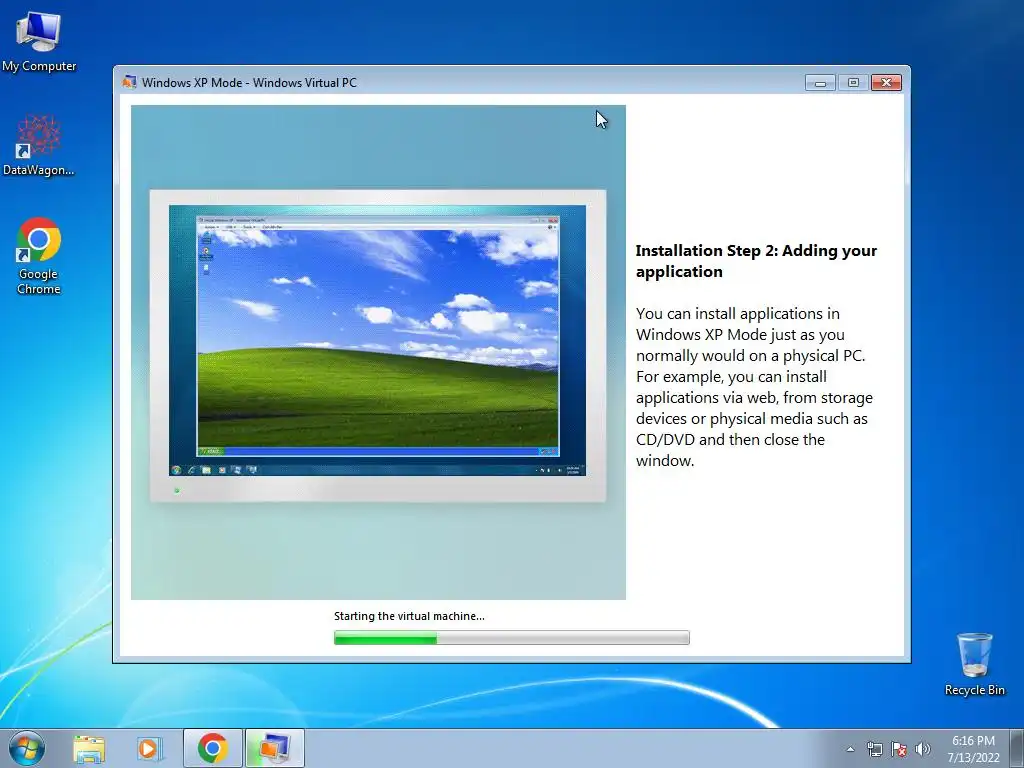Click the Show Desktop strip on the taskbar

(1018, 748)
